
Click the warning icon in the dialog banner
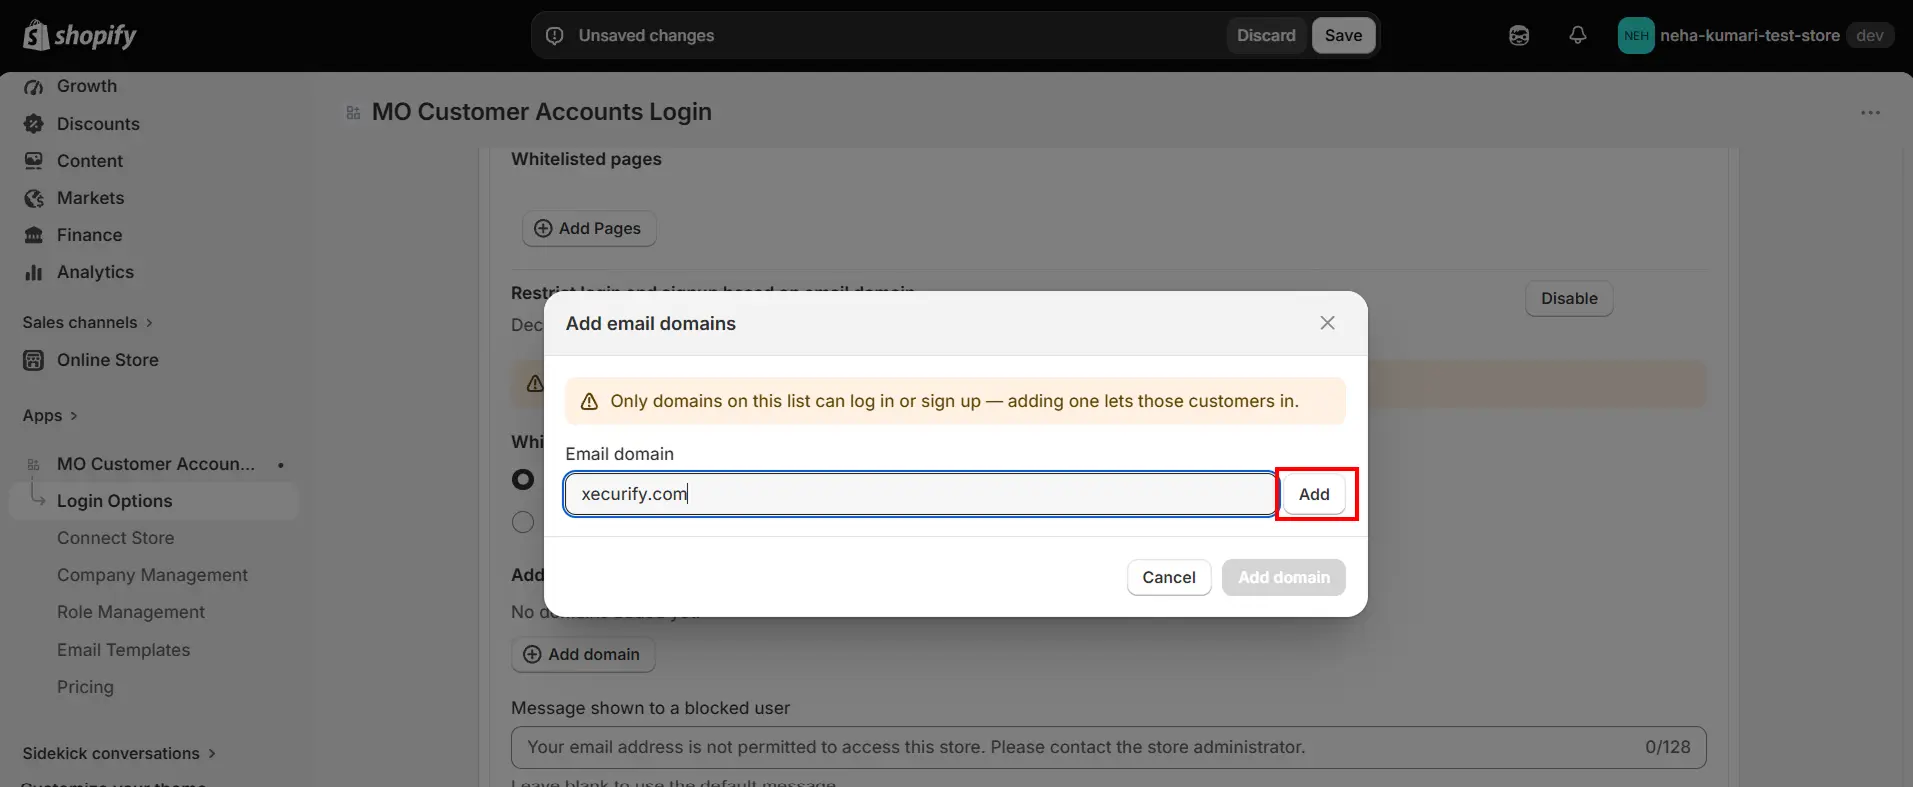589,401
